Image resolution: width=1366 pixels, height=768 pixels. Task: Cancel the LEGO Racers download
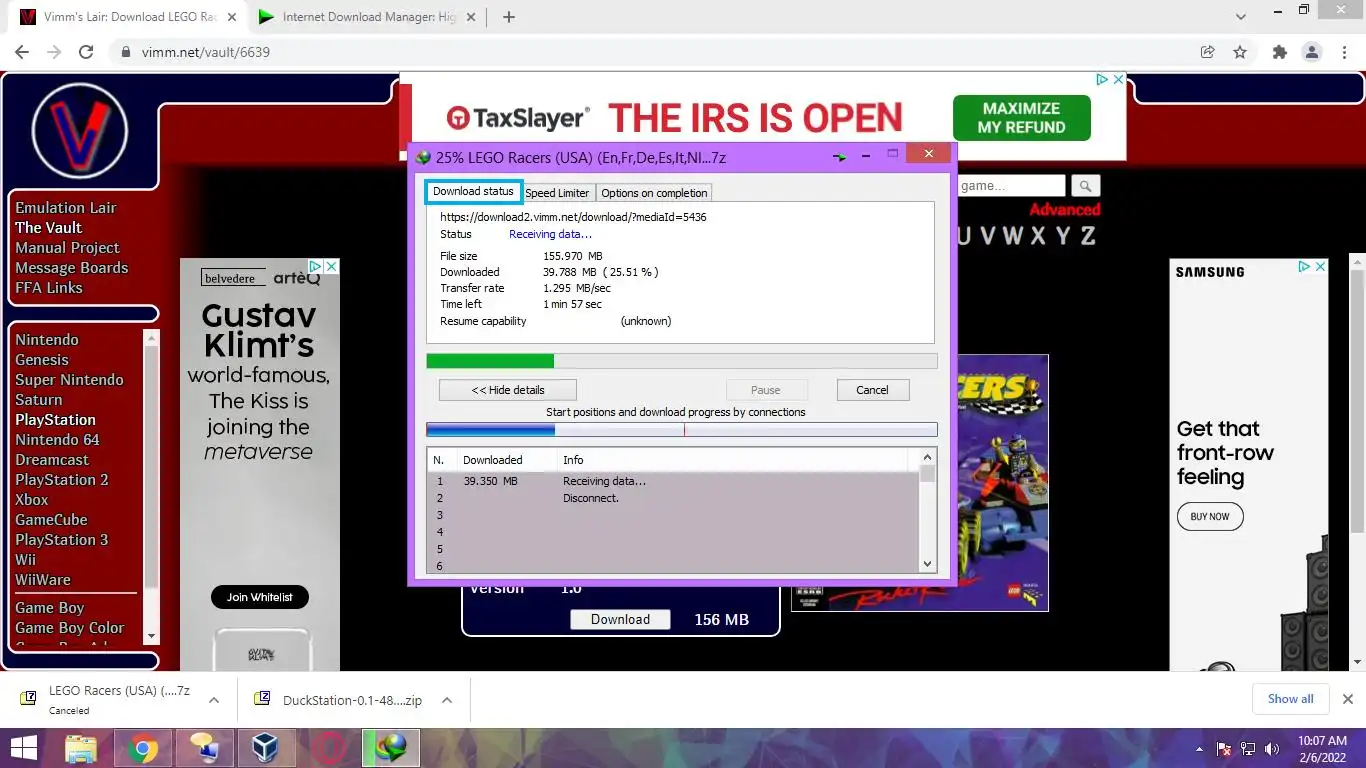coord(872,390)
